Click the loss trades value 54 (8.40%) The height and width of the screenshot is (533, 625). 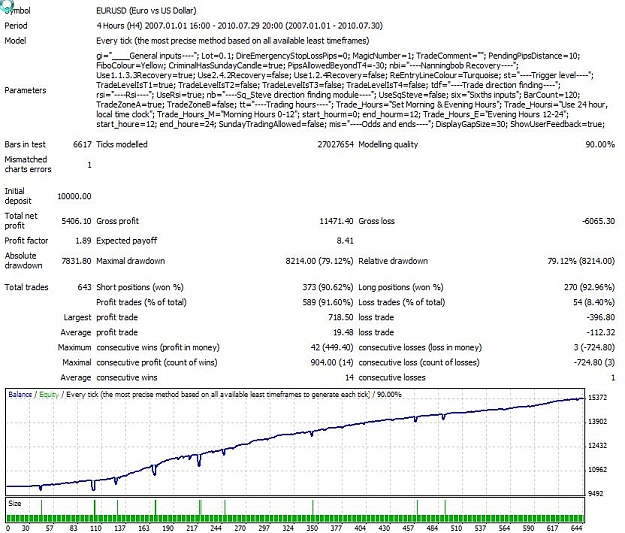coord(594,302)
